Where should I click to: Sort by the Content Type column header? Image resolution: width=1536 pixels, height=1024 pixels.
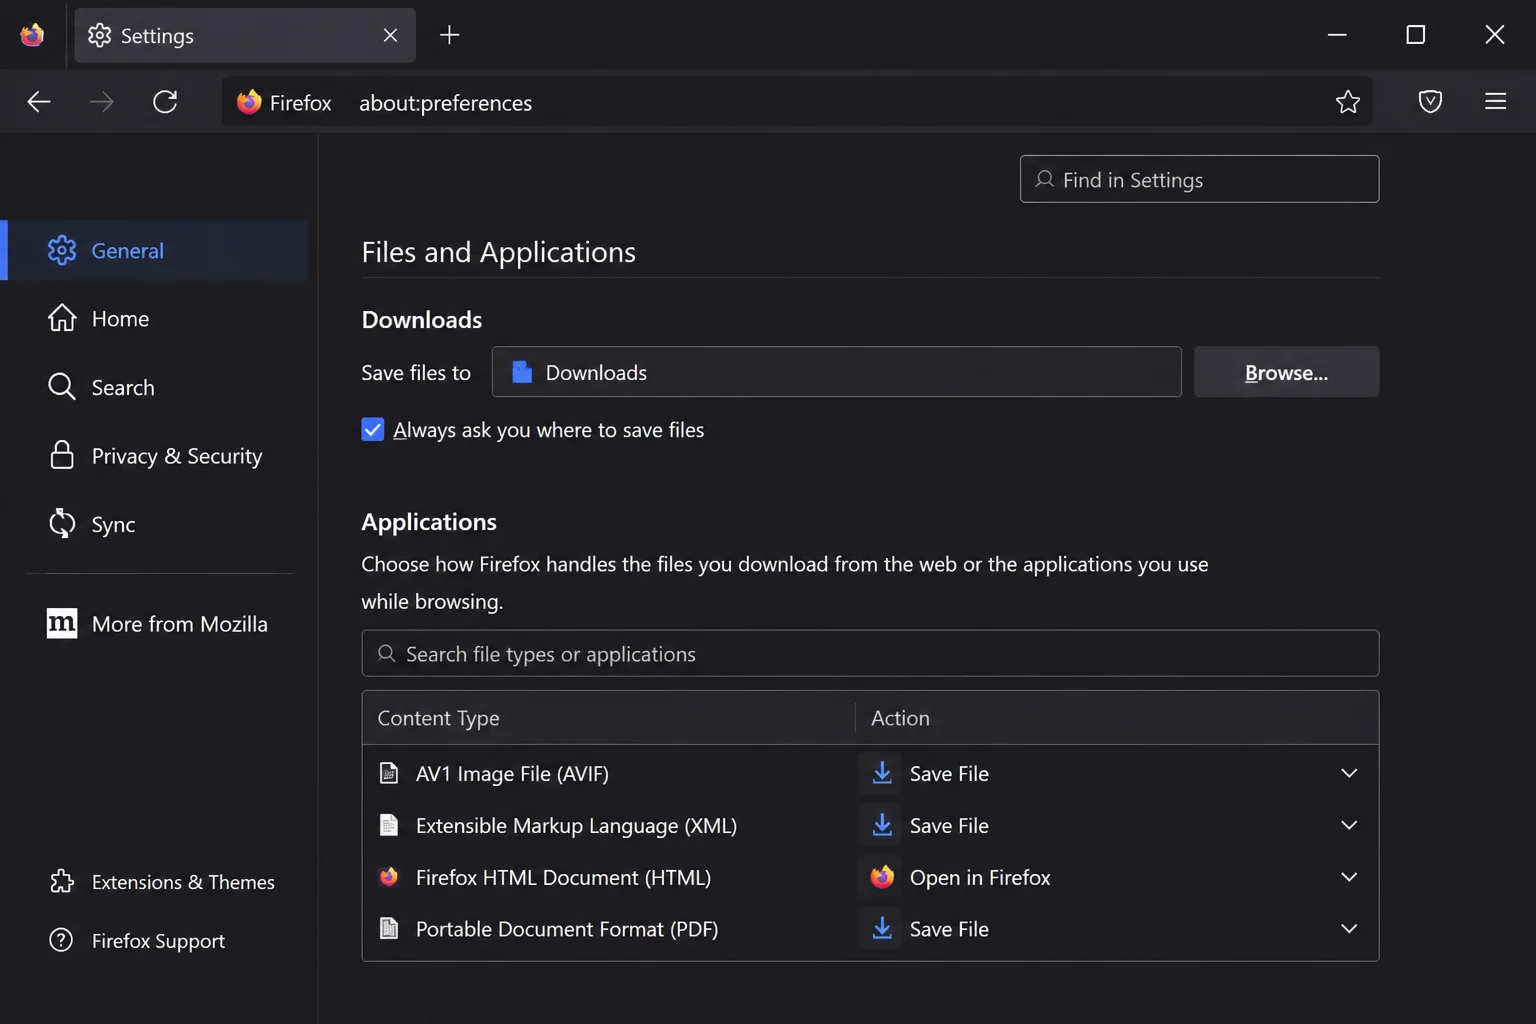point(608,718)
